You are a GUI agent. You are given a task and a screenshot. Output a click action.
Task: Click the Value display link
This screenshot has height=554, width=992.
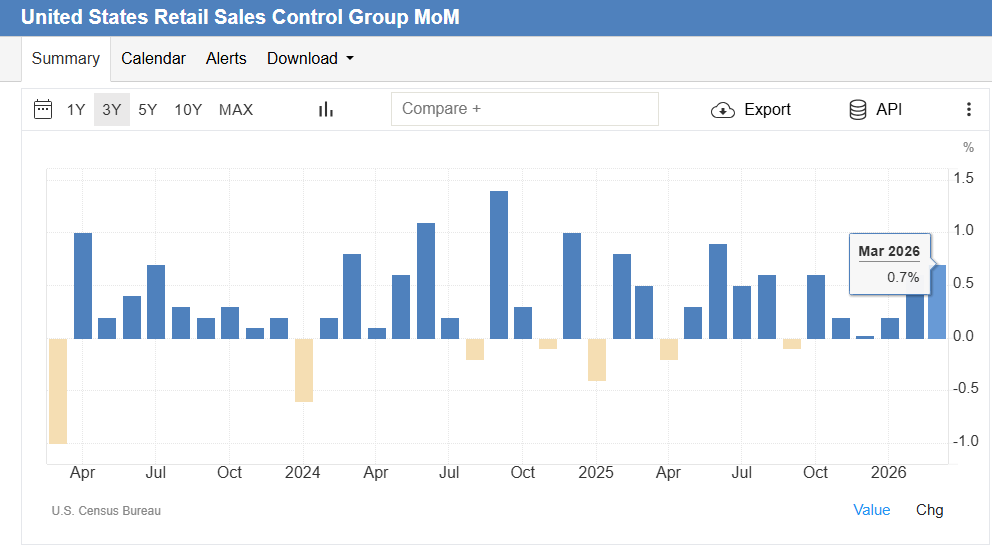pos(871,510)
